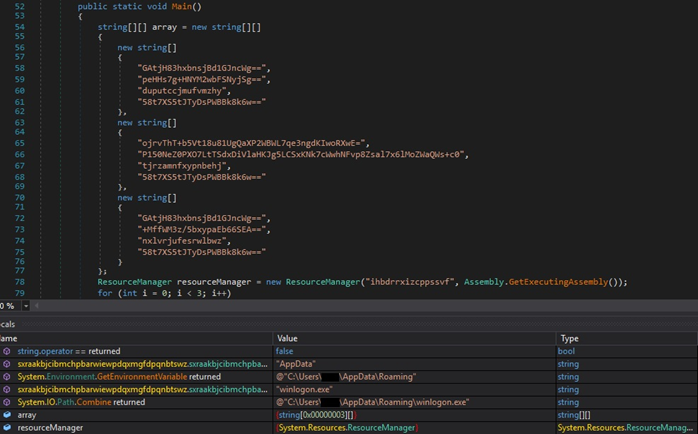Click the zoom percentage field
This screenshot has height=434, width=698.
pos(9,306)
